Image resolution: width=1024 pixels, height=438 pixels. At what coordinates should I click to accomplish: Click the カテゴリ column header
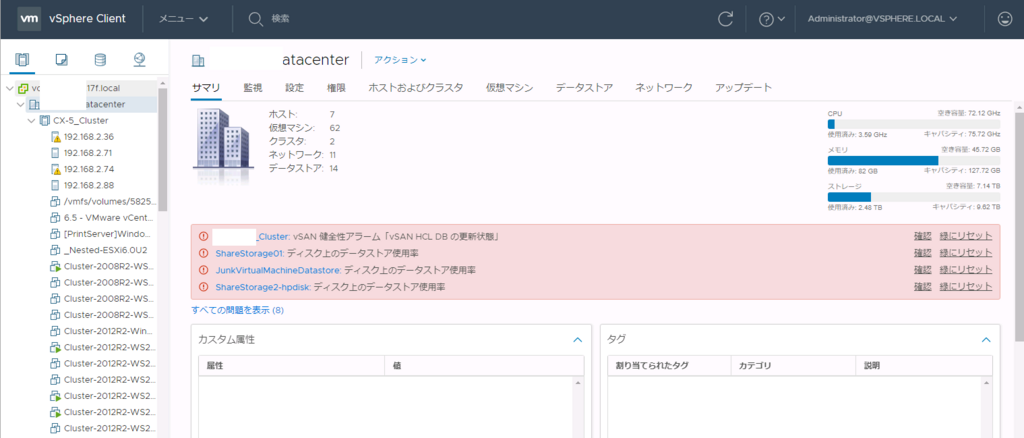pyautogui.click(x=793, y=366)
